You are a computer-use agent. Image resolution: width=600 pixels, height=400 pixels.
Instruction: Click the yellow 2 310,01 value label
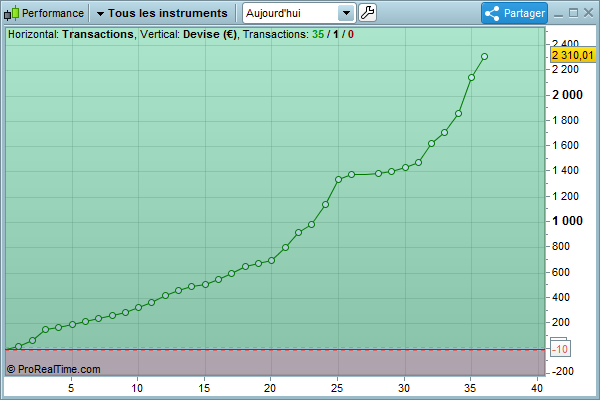[572, 56]
